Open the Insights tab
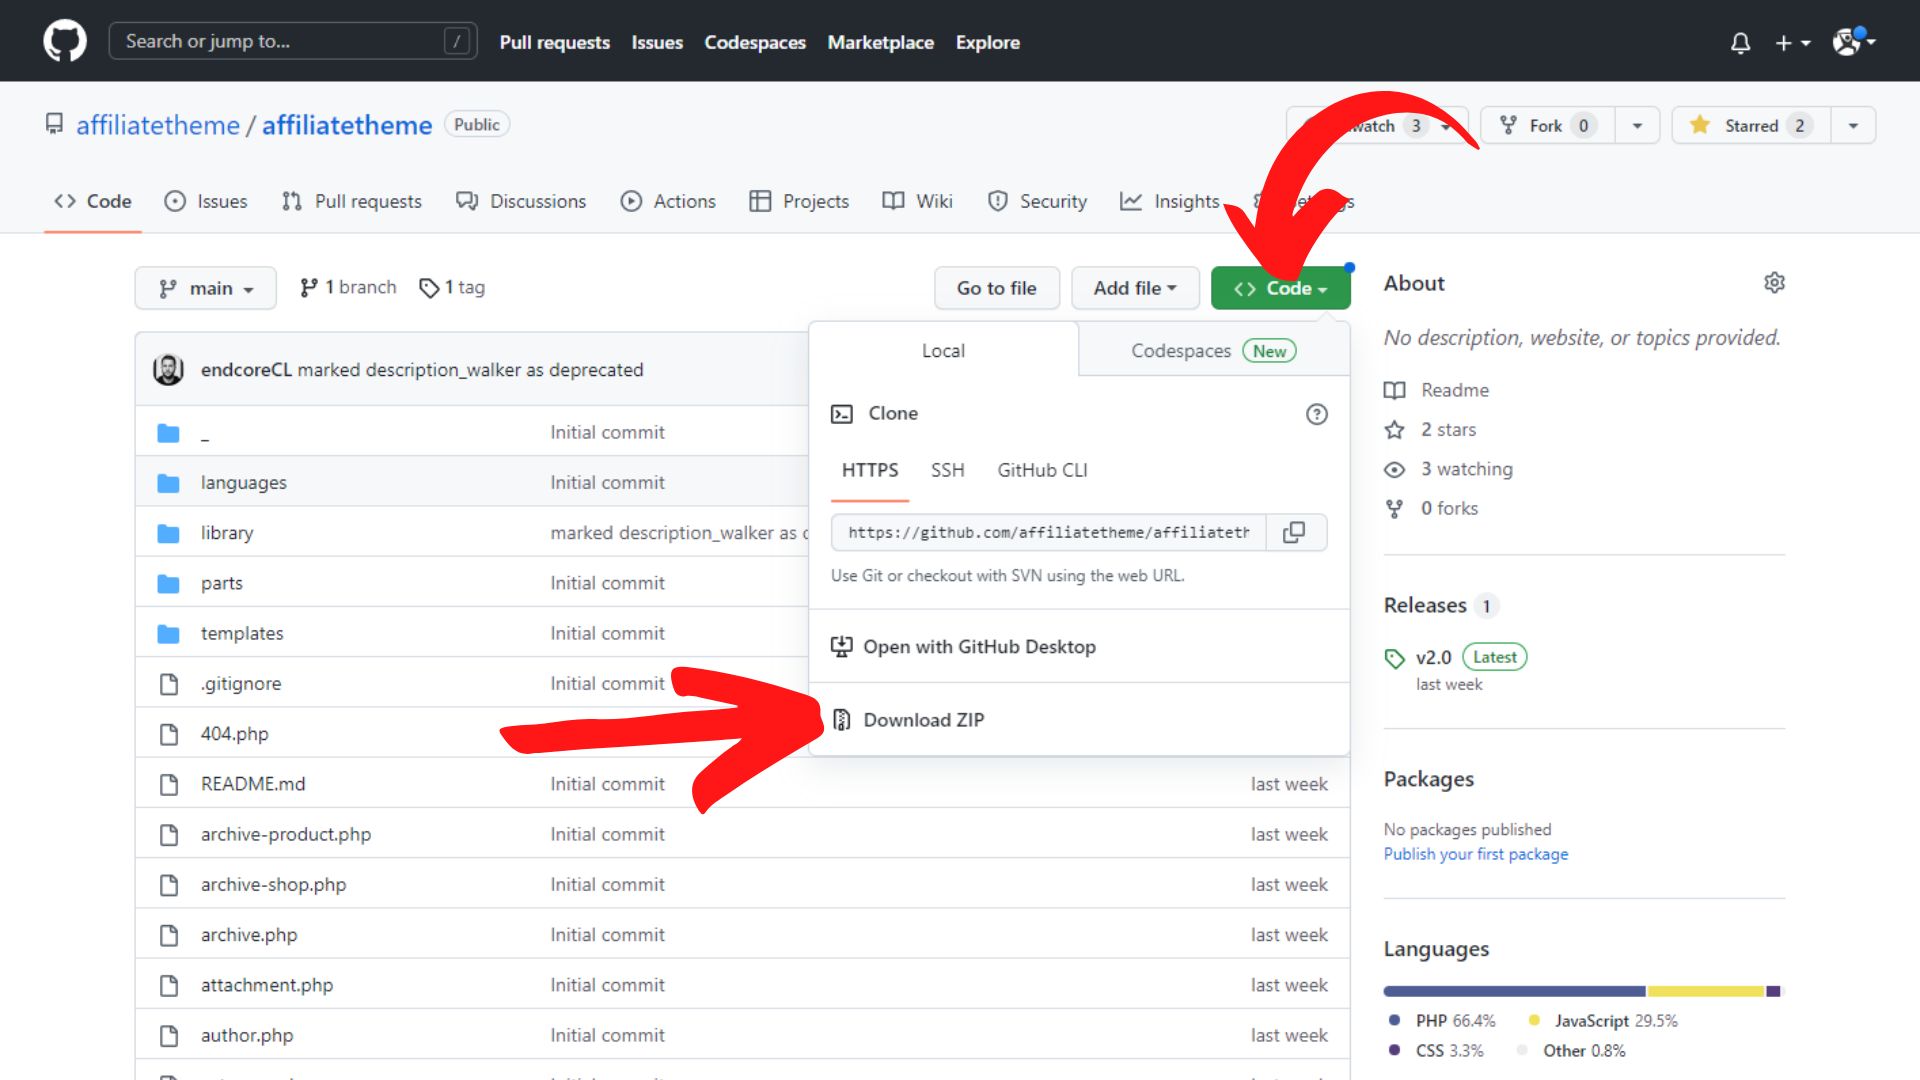The image size is (1920, 1080). [x=1169, y=201]
